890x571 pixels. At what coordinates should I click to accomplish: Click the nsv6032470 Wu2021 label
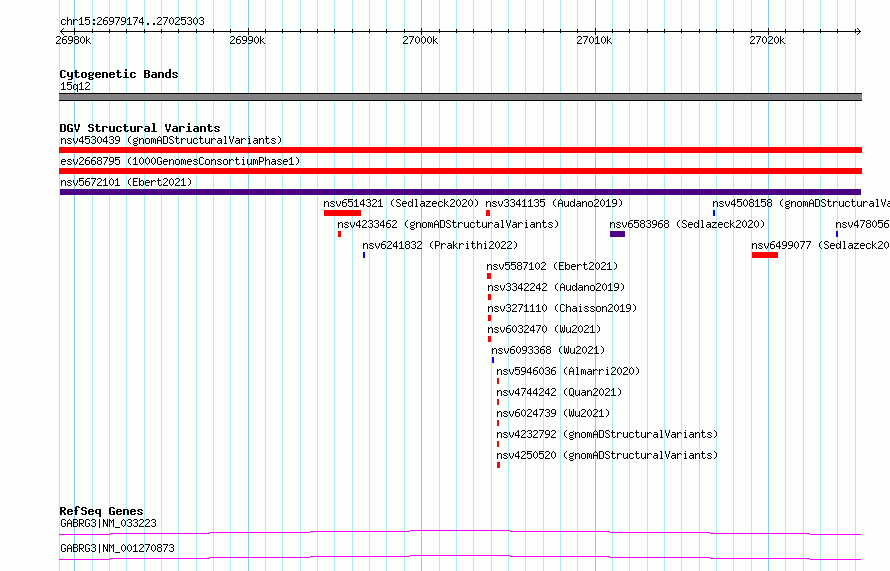(544, 329)
